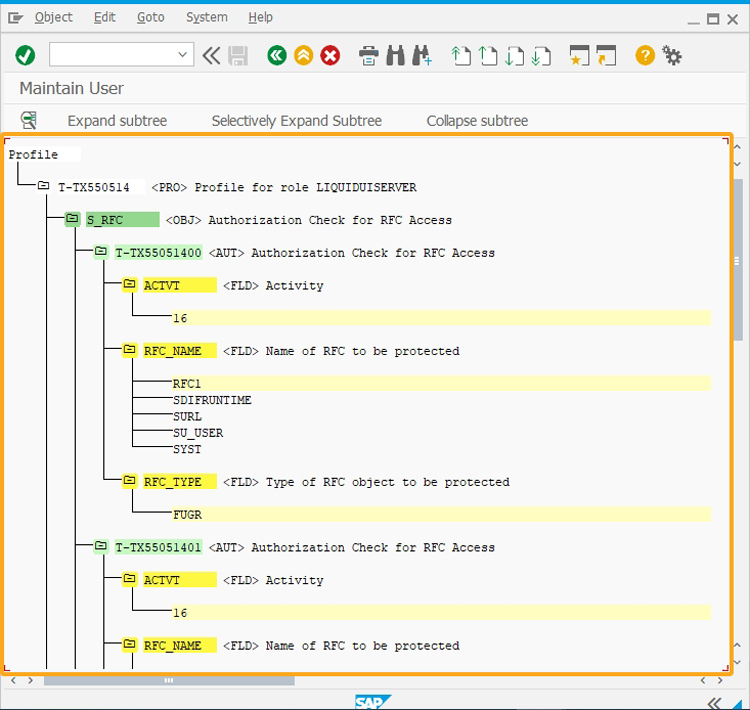Click the red Cancel icon
750x710 pixels.
tap(330, 55)
